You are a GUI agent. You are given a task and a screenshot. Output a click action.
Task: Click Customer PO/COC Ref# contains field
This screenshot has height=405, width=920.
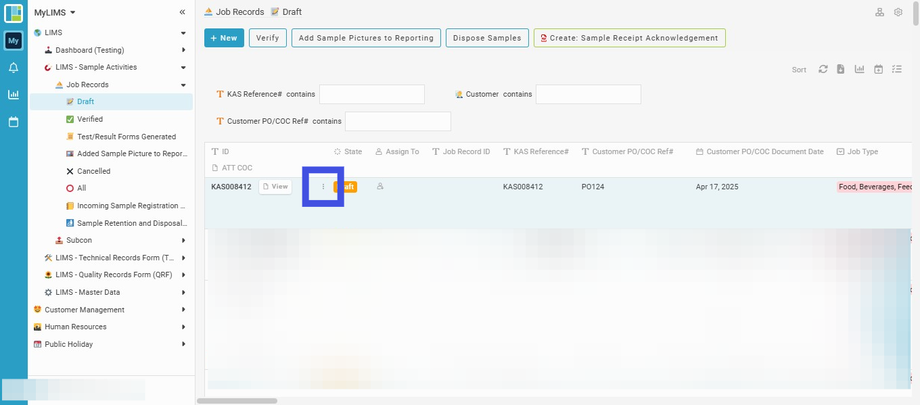pyautogui.click(x=398, y=121)
